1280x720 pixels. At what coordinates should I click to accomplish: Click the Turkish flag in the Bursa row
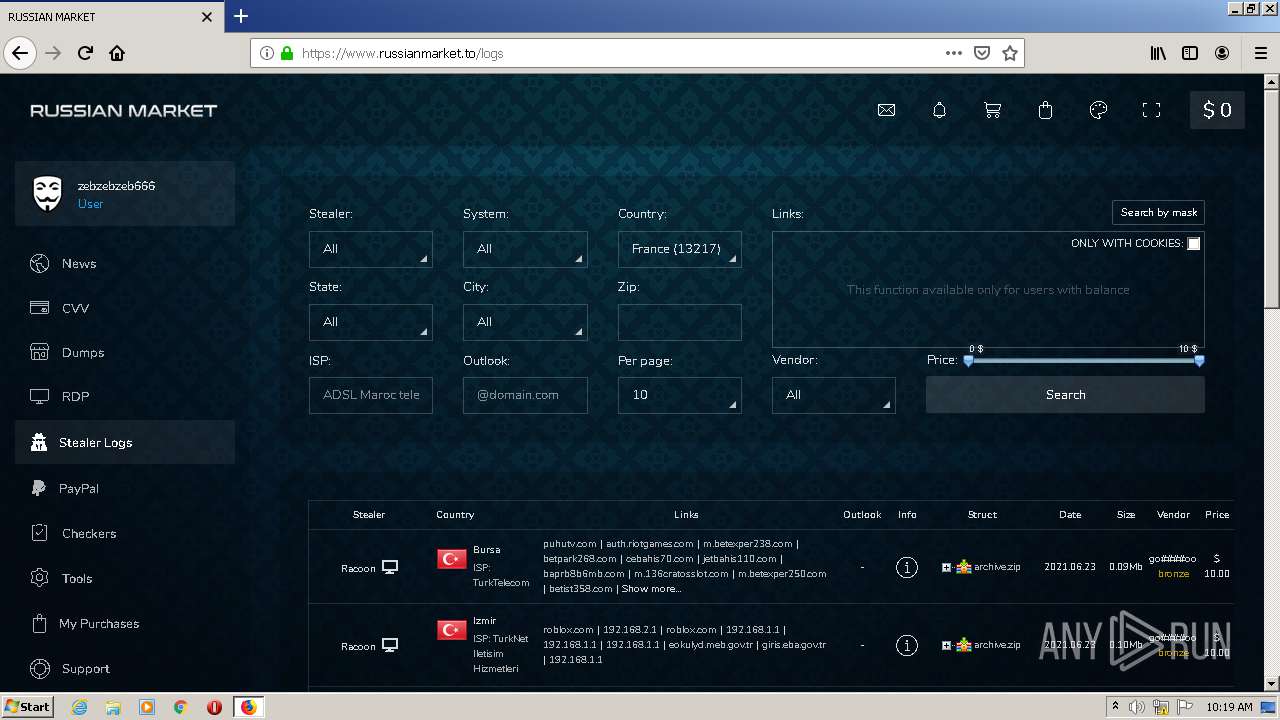click(452, 558)
